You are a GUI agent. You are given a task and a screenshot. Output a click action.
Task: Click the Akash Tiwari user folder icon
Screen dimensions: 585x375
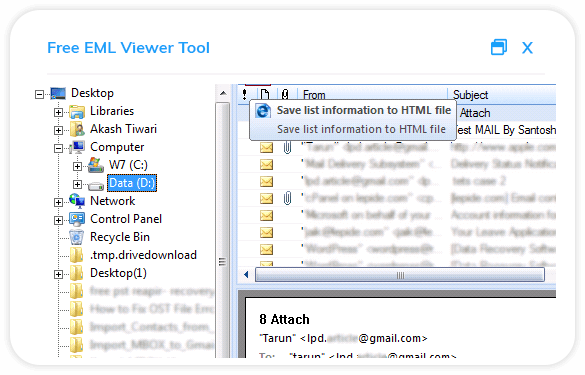coord(77,129)
